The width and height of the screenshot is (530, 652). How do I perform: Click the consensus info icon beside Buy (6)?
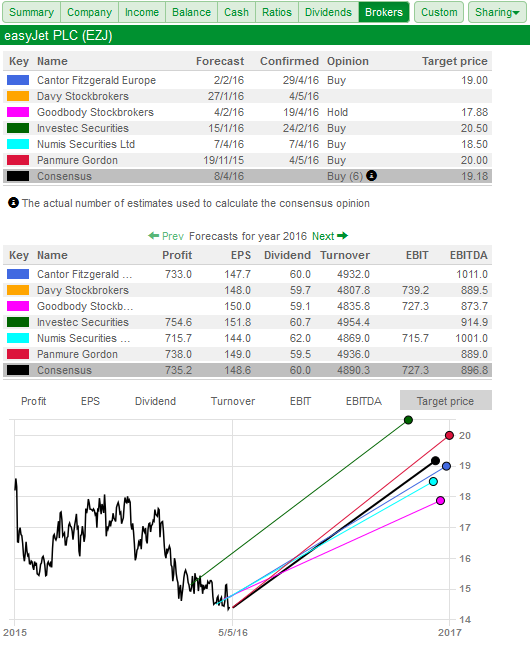click(371, 176)
